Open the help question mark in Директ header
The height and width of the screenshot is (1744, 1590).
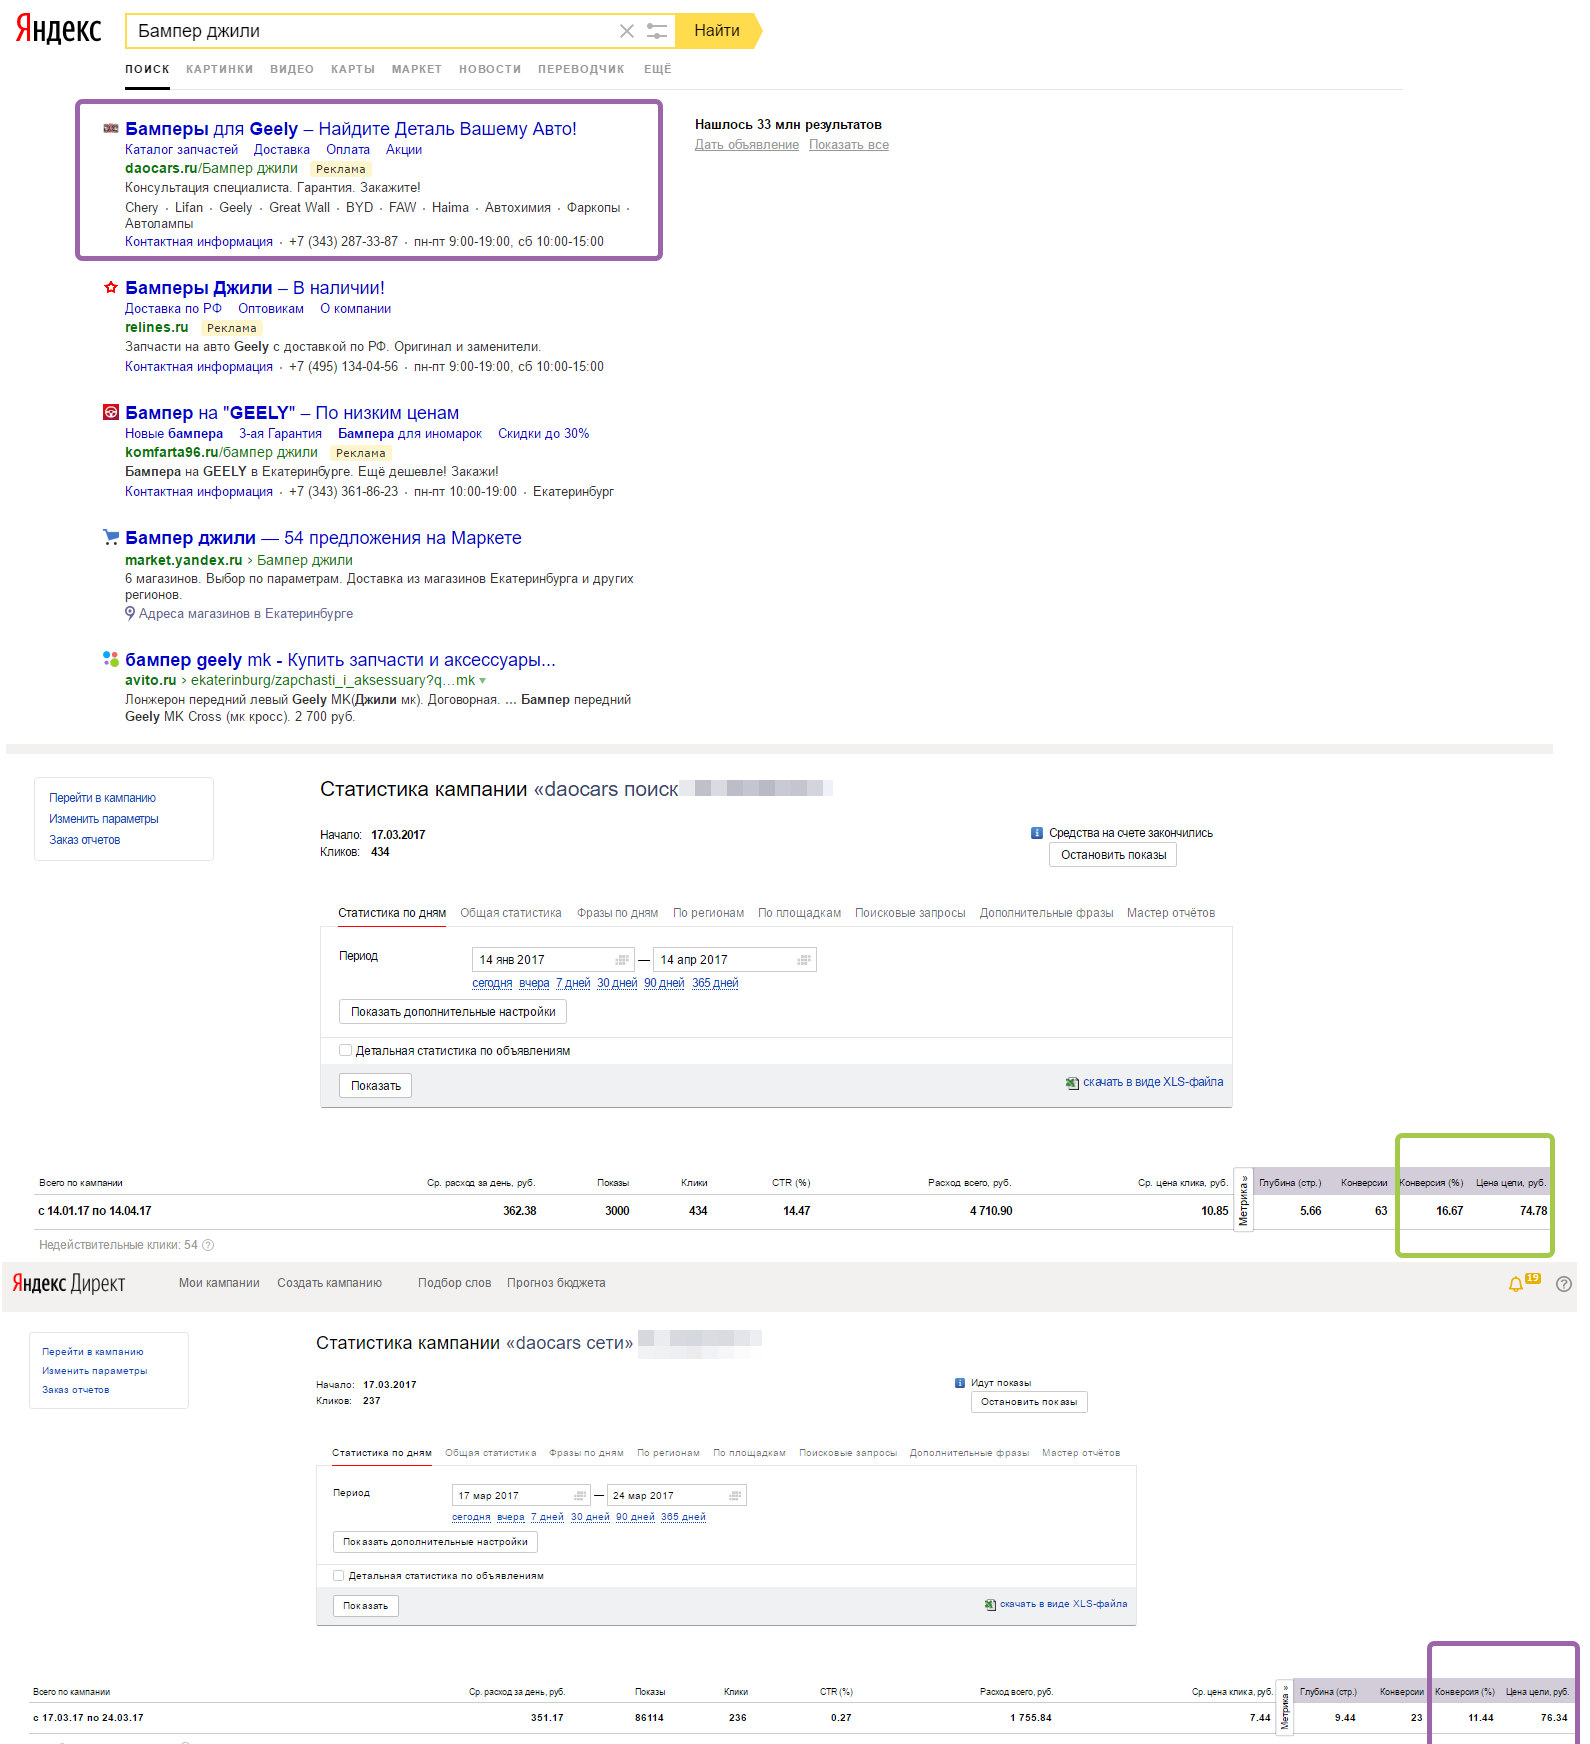1564,1284
